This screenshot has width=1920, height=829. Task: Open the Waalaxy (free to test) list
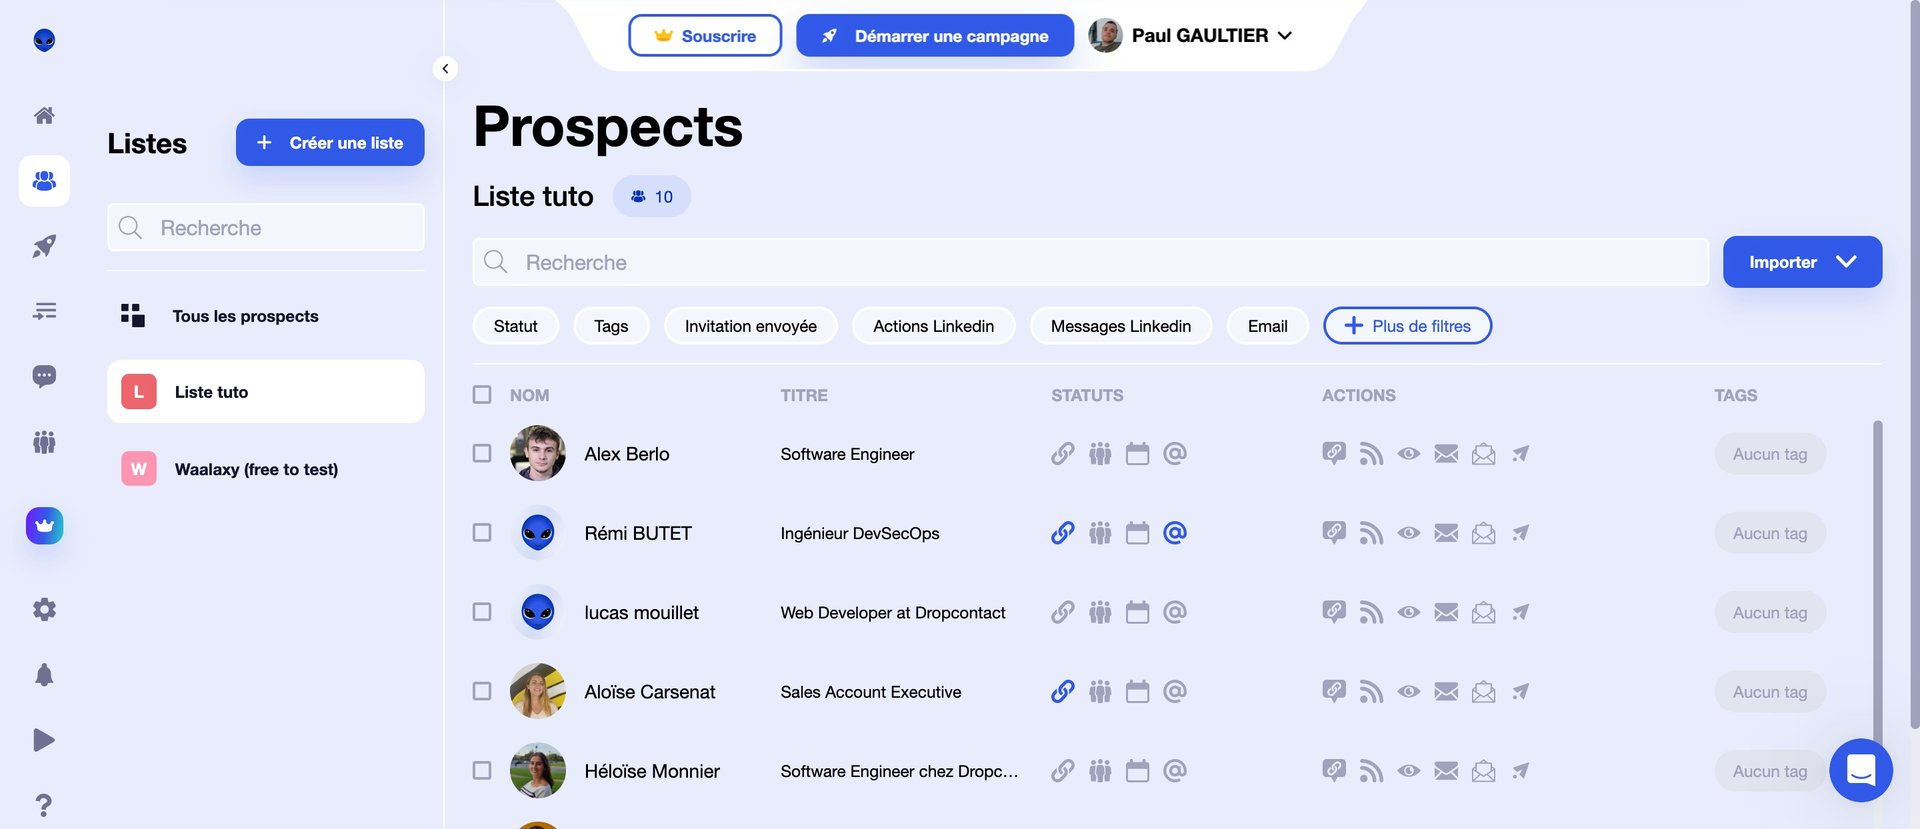point(256,469)
